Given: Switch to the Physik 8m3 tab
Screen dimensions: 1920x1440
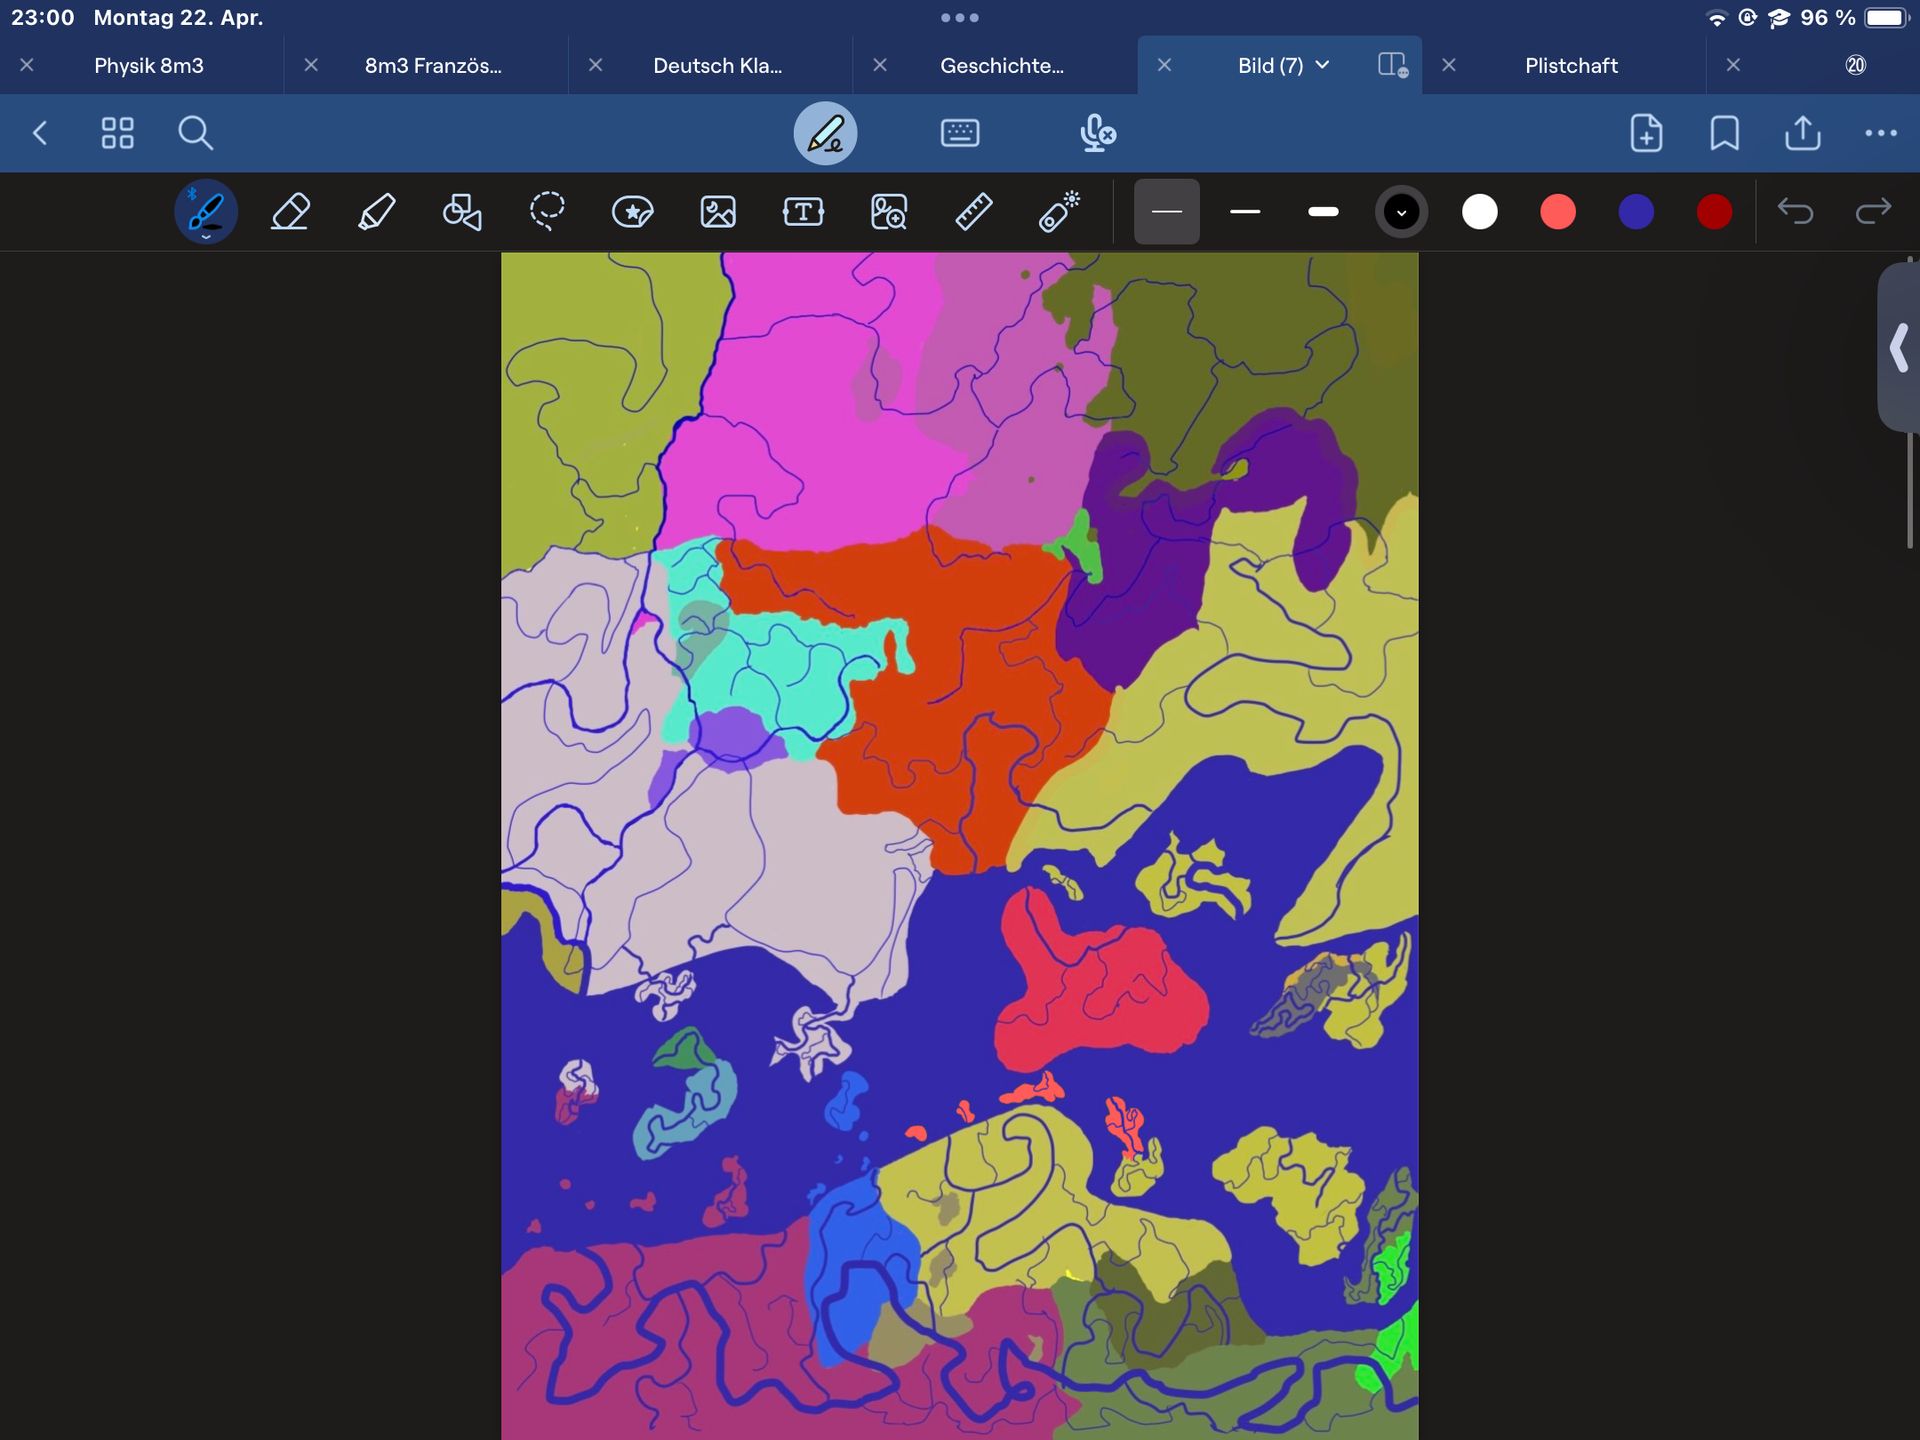Looking at the screenshot, I should click(149, 66).
